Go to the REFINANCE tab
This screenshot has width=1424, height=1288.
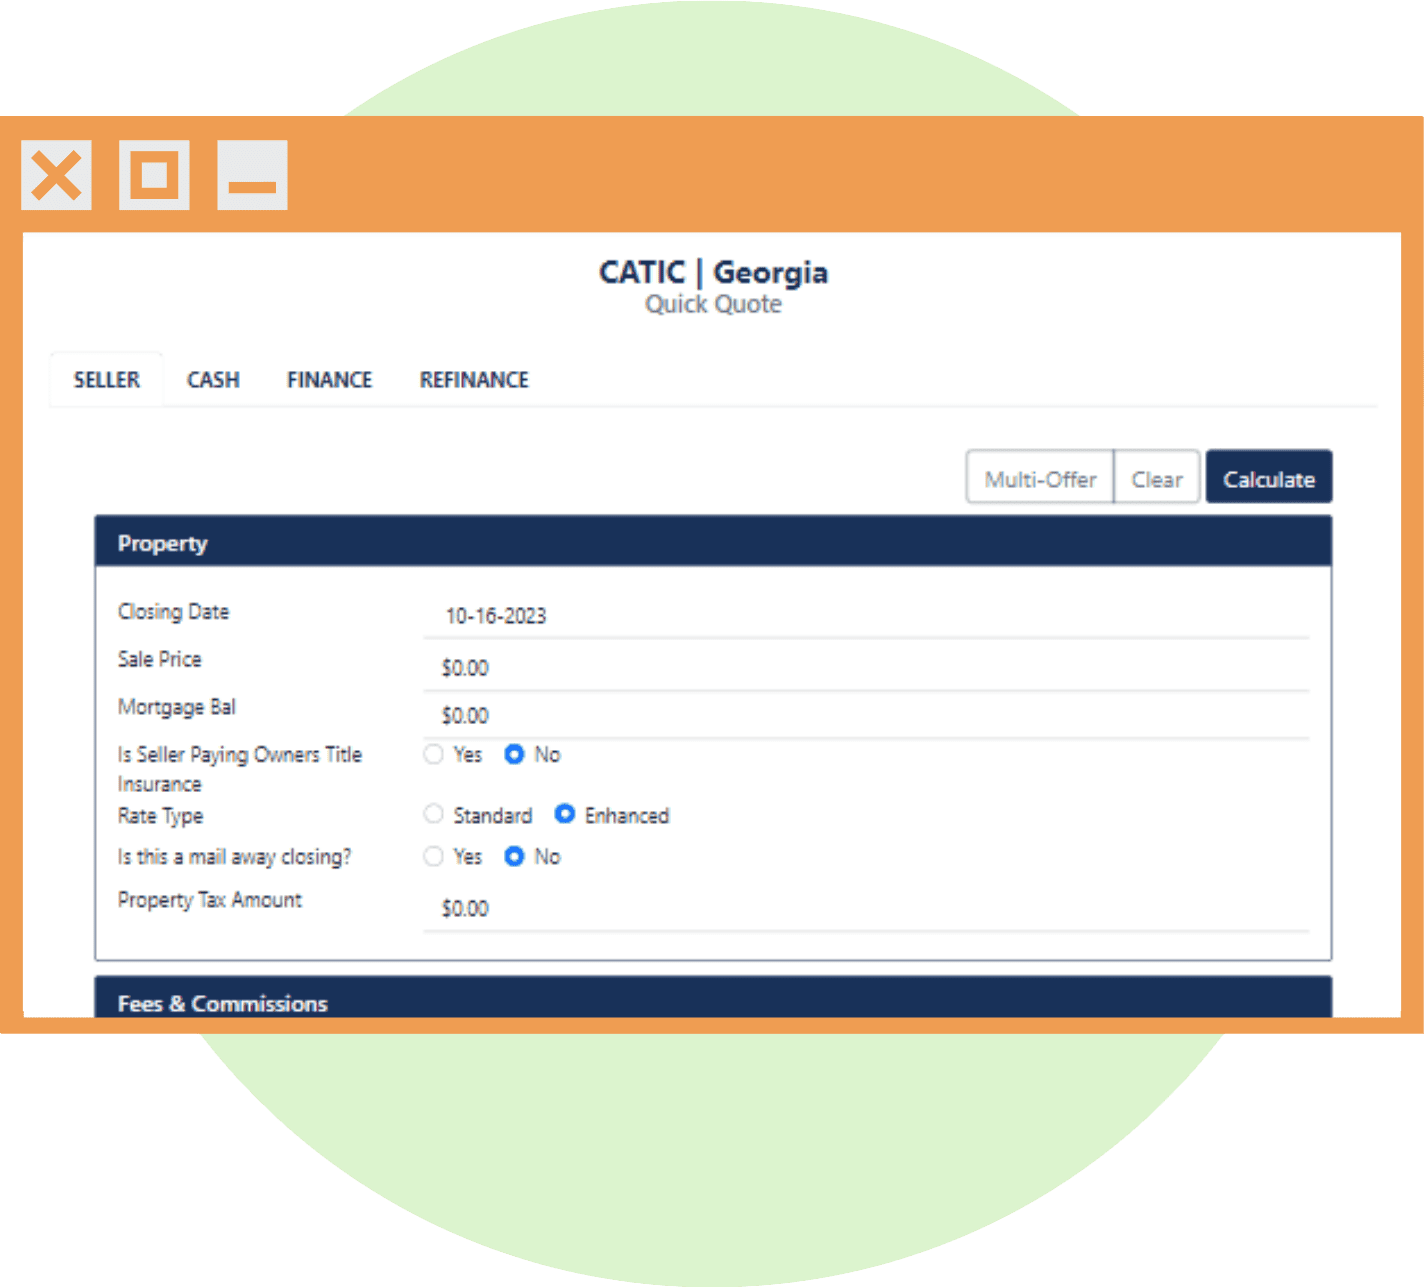point(474,380)
